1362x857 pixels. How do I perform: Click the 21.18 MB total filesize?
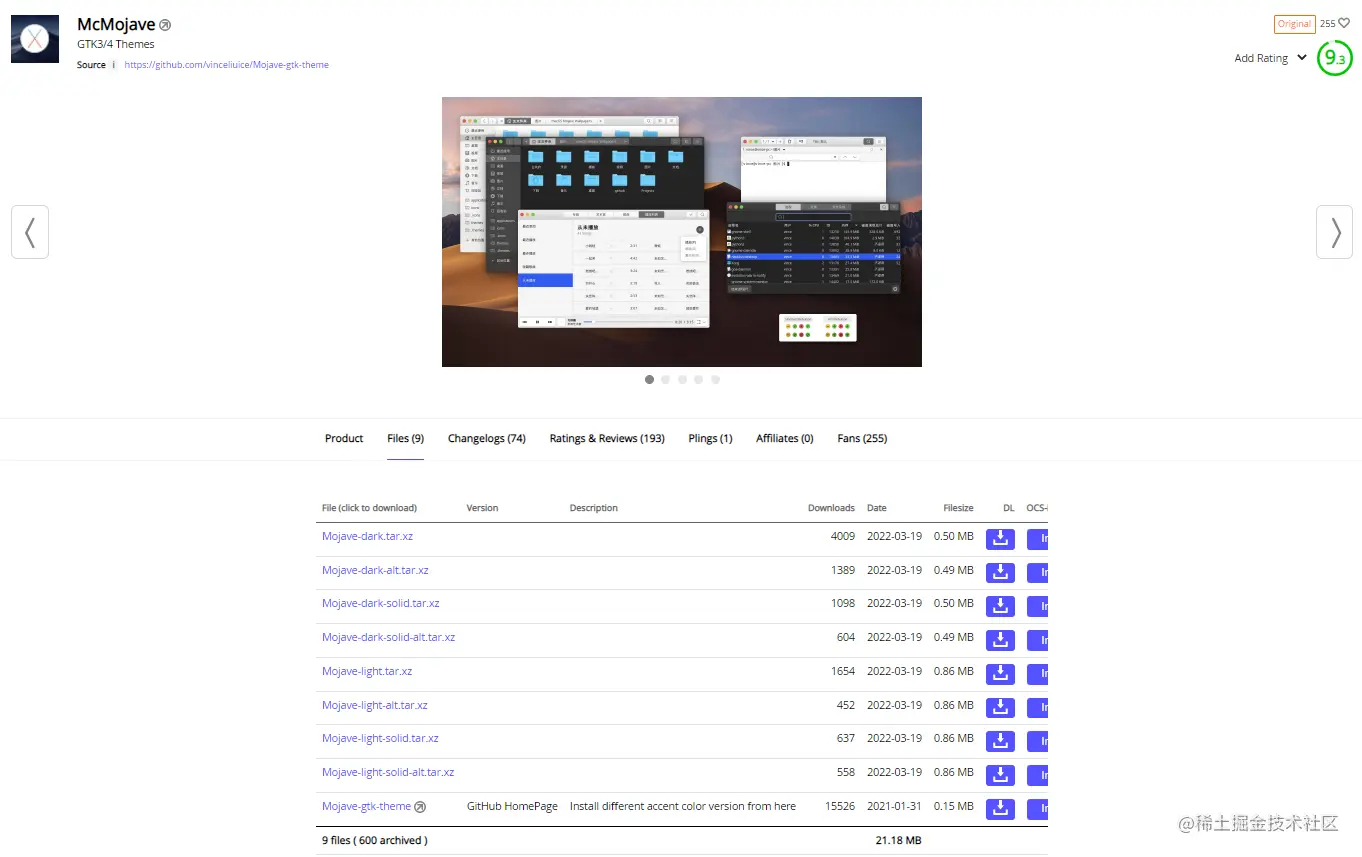pyautogui.click(x=898, y=841)
